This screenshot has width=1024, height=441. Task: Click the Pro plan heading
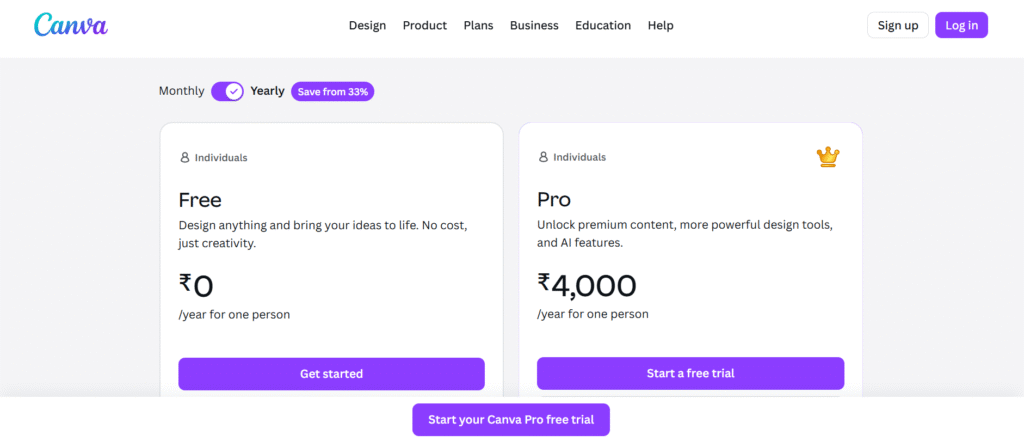click(x=554, y=199)
